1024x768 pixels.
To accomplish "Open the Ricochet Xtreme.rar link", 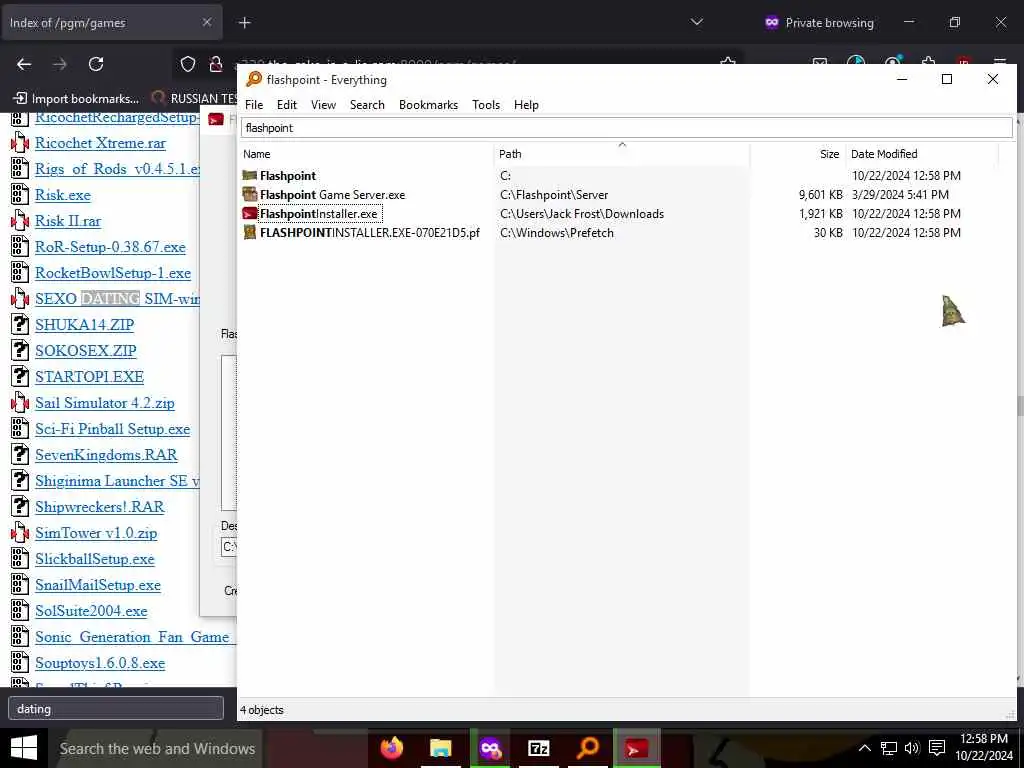I will [101, 143].
